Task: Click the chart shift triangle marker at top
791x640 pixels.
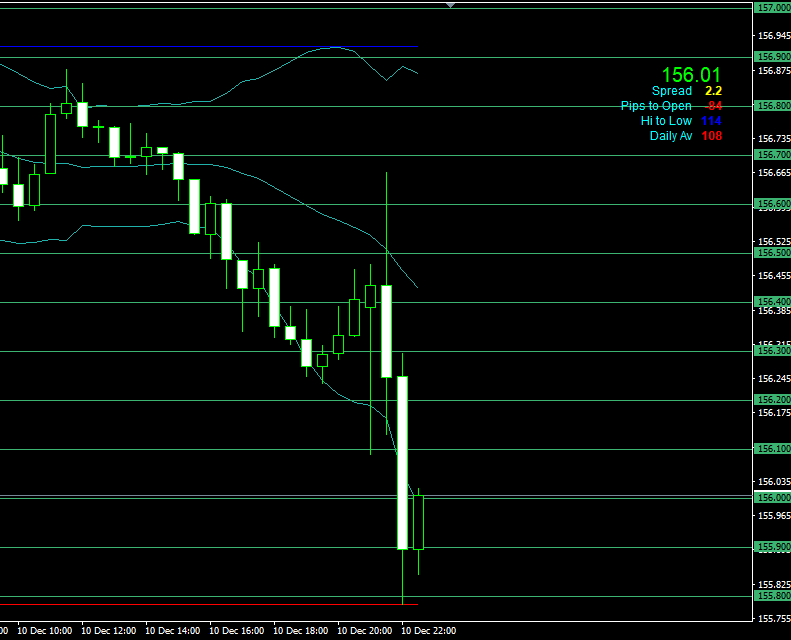Action: [450, 5]
